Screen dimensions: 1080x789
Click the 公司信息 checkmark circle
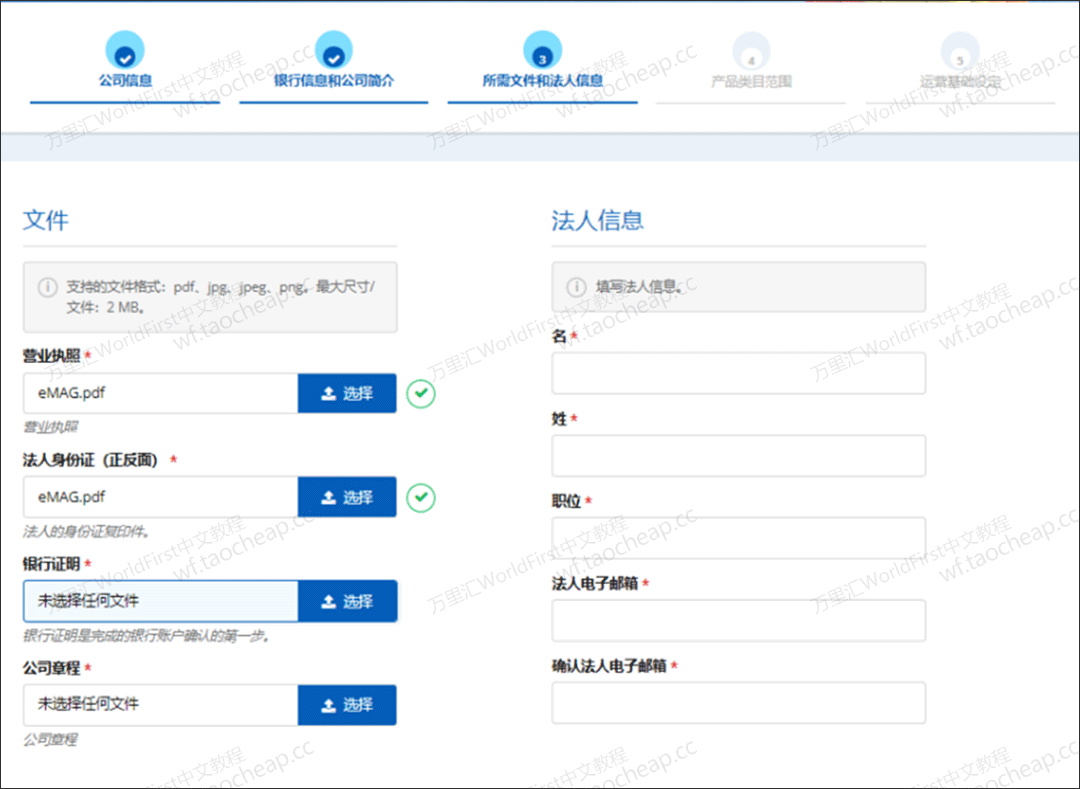pyautogui.click(x=125, y=50)
